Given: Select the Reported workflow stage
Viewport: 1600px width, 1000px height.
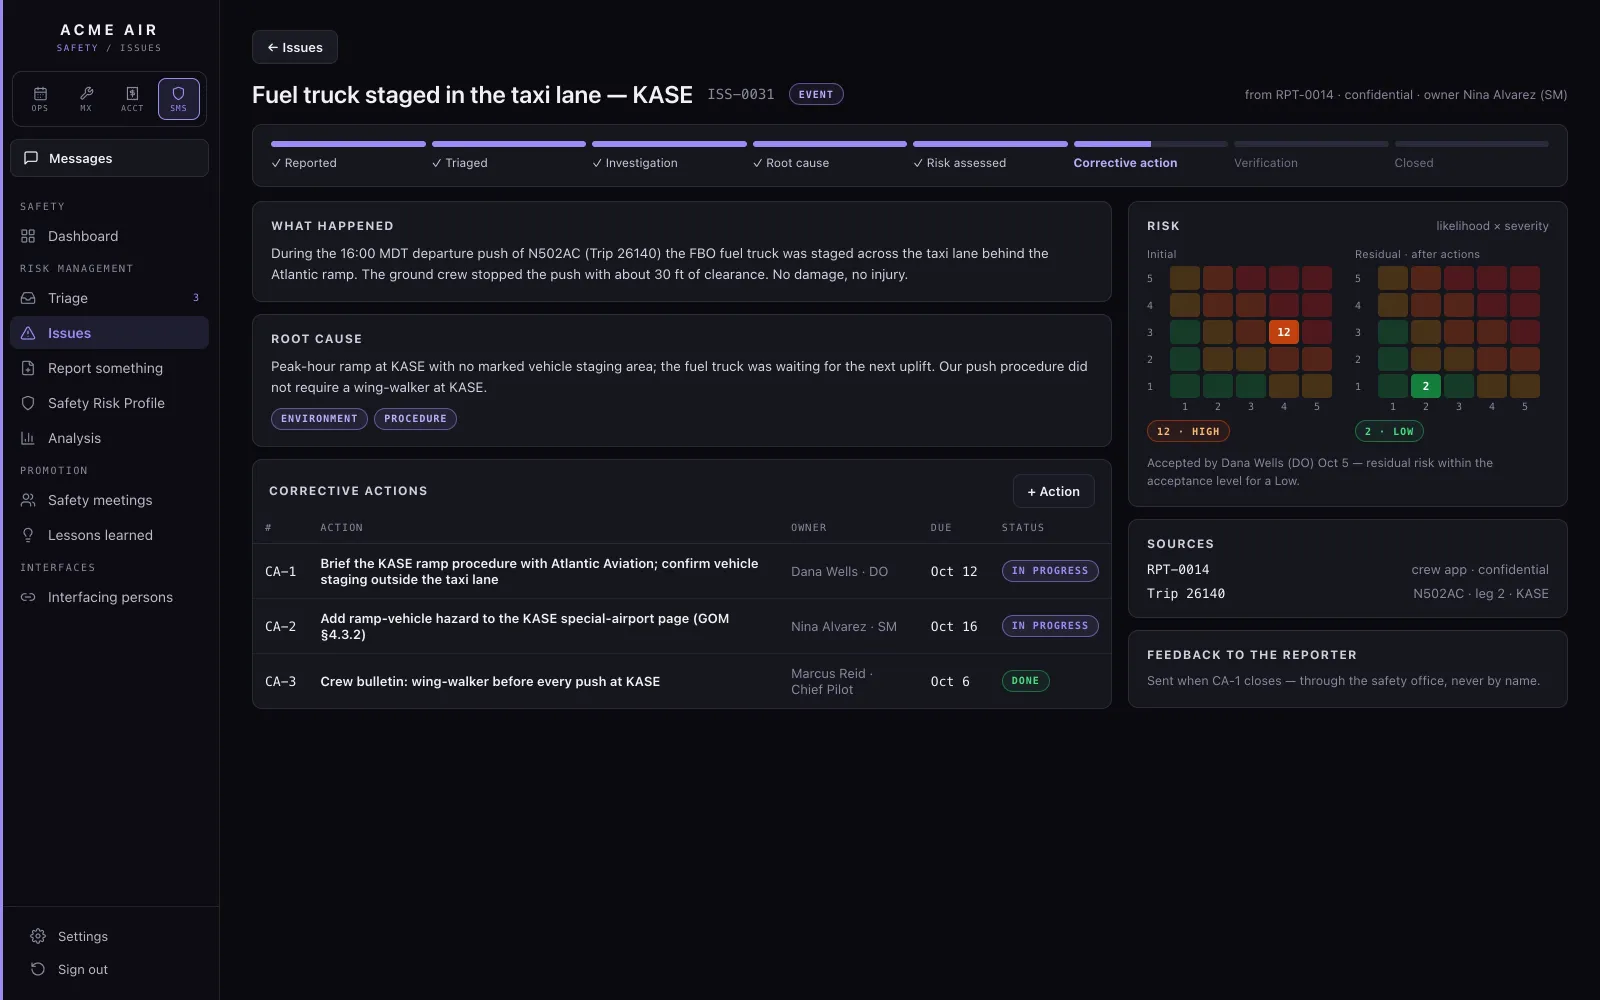Looking at the screenshot, I should pos(348,155).
